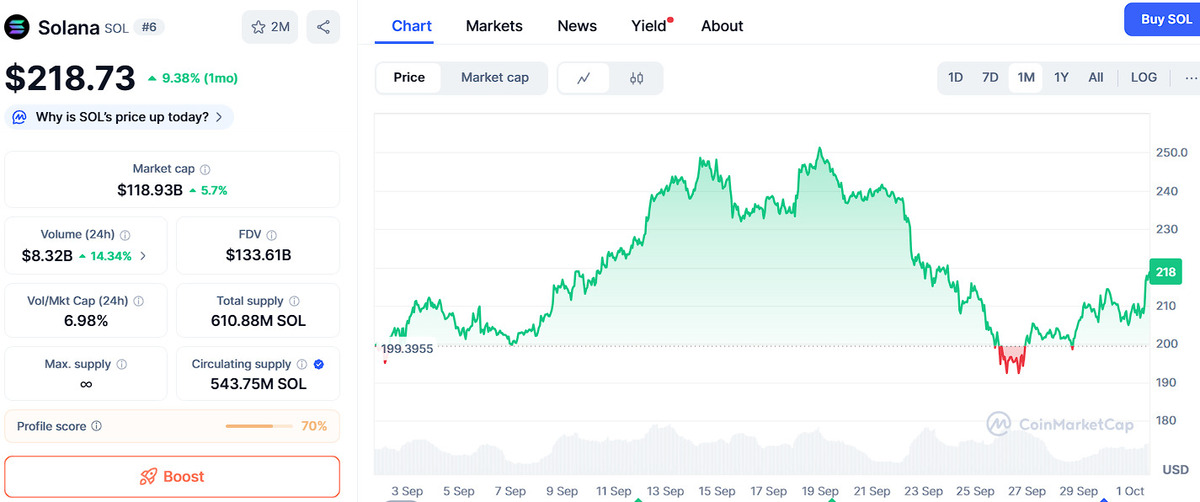Click the Market cap info icon
This screenshot has width=1200, height=502.
[x=205, y=170]
